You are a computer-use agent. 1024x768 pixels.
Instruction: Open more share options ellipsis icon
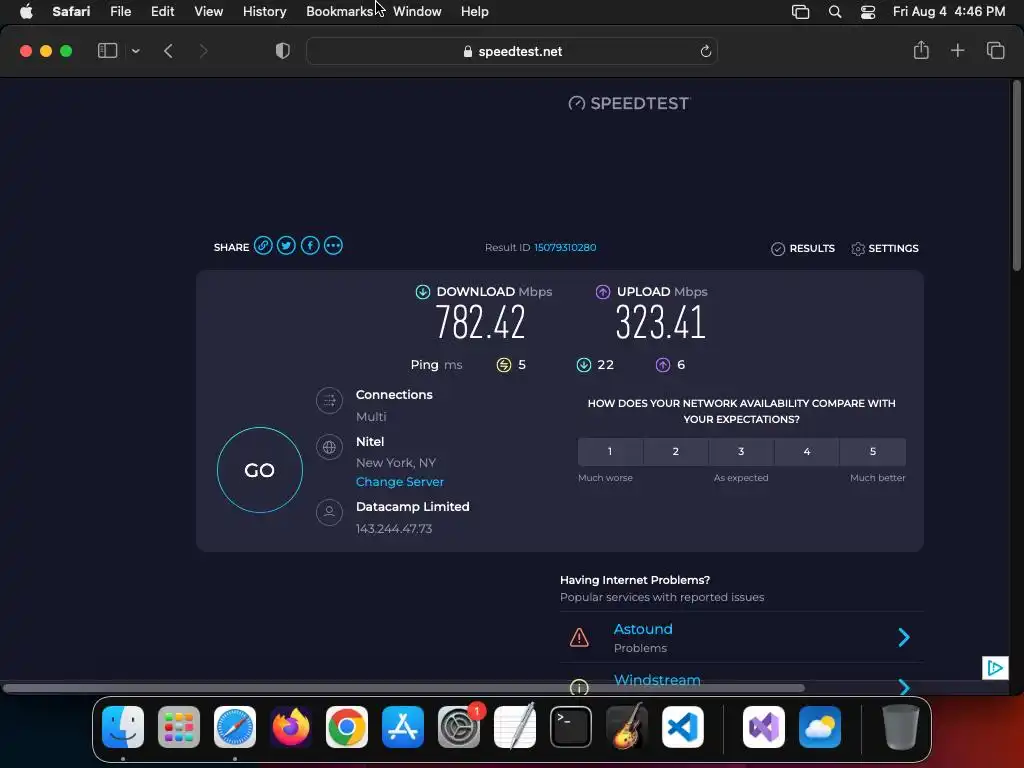click(x=333, y=246)
